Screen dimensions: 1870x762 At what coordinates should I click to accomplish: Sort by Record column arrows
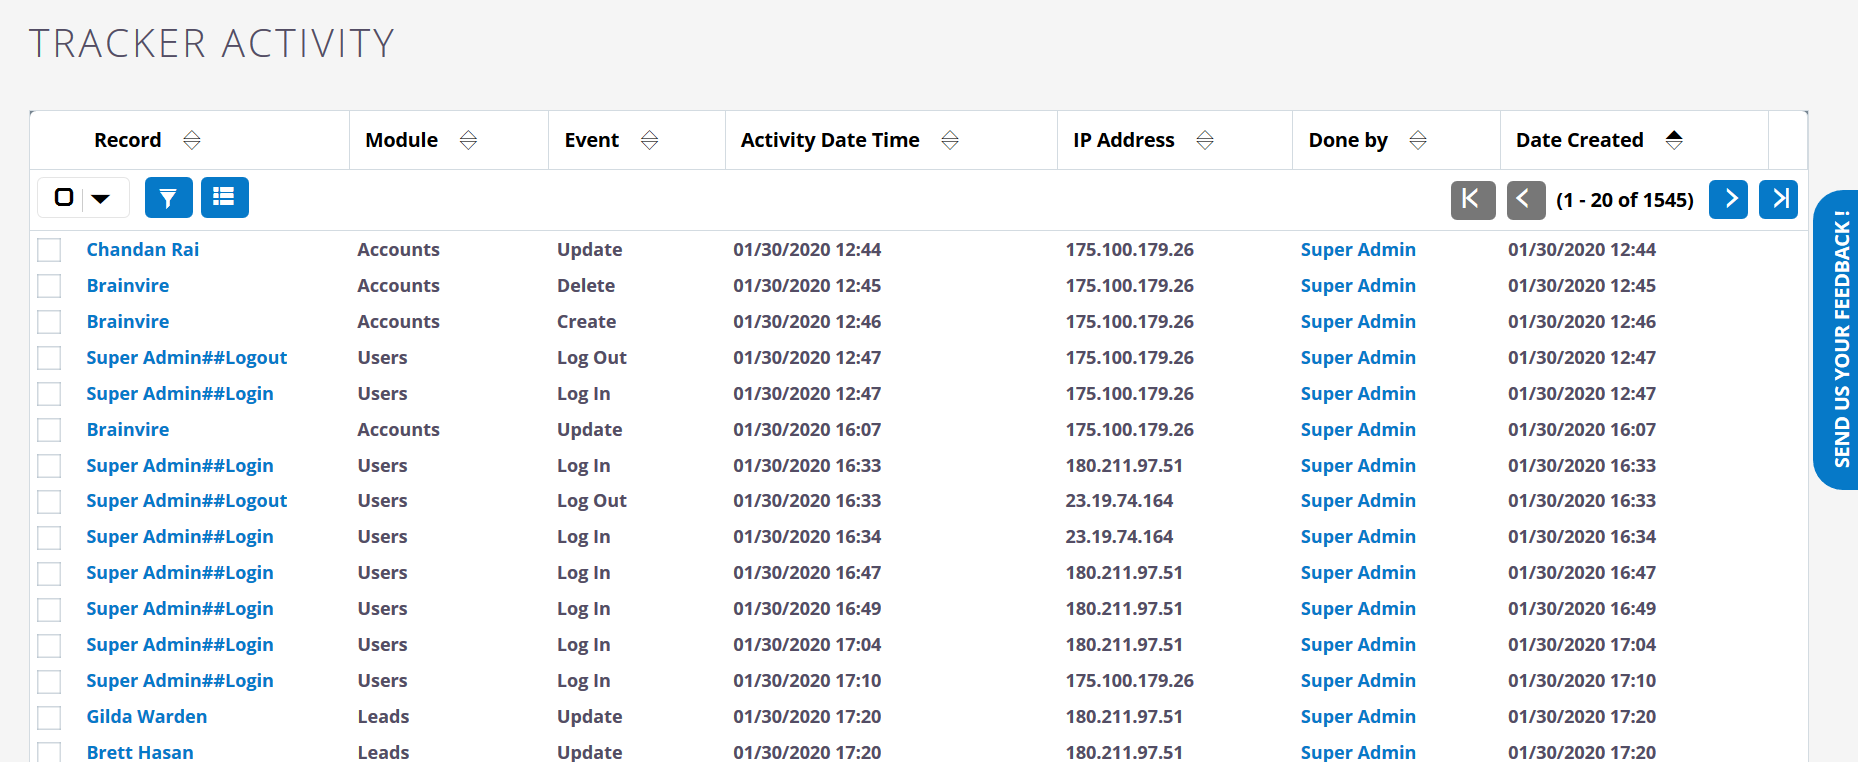click(192, 140)
